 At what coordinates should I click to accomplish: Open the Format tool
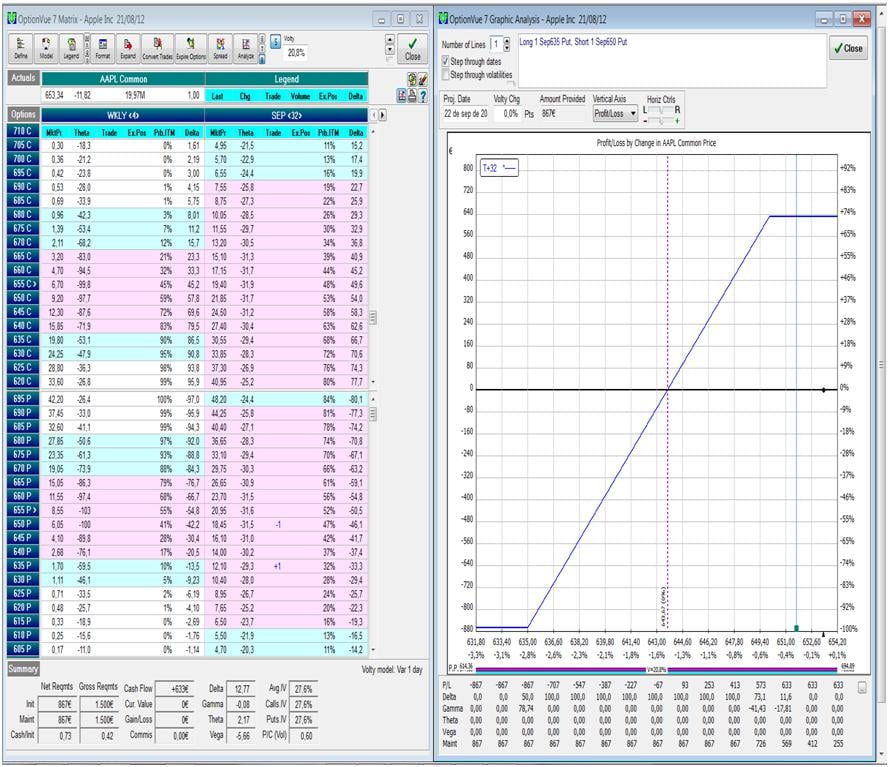coord(103,48)
